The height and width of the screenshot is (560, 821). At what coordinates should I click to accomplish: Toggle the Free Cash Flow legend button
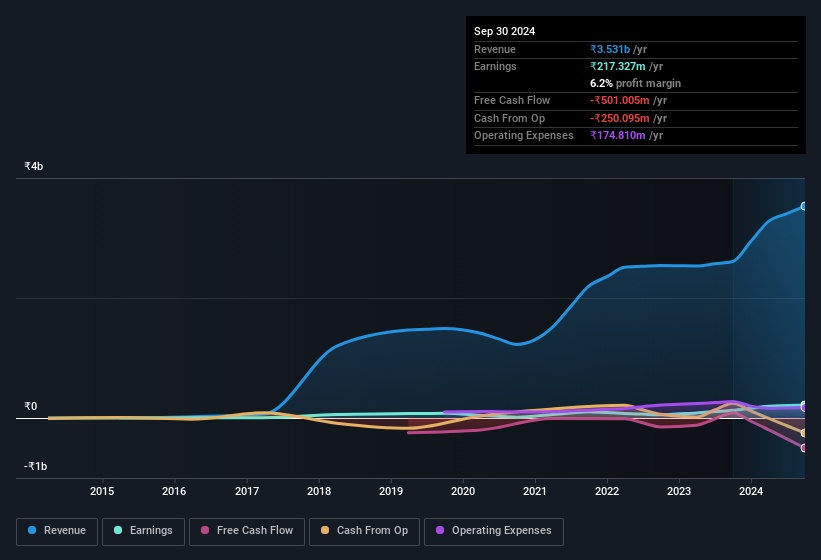coord(247,532)
